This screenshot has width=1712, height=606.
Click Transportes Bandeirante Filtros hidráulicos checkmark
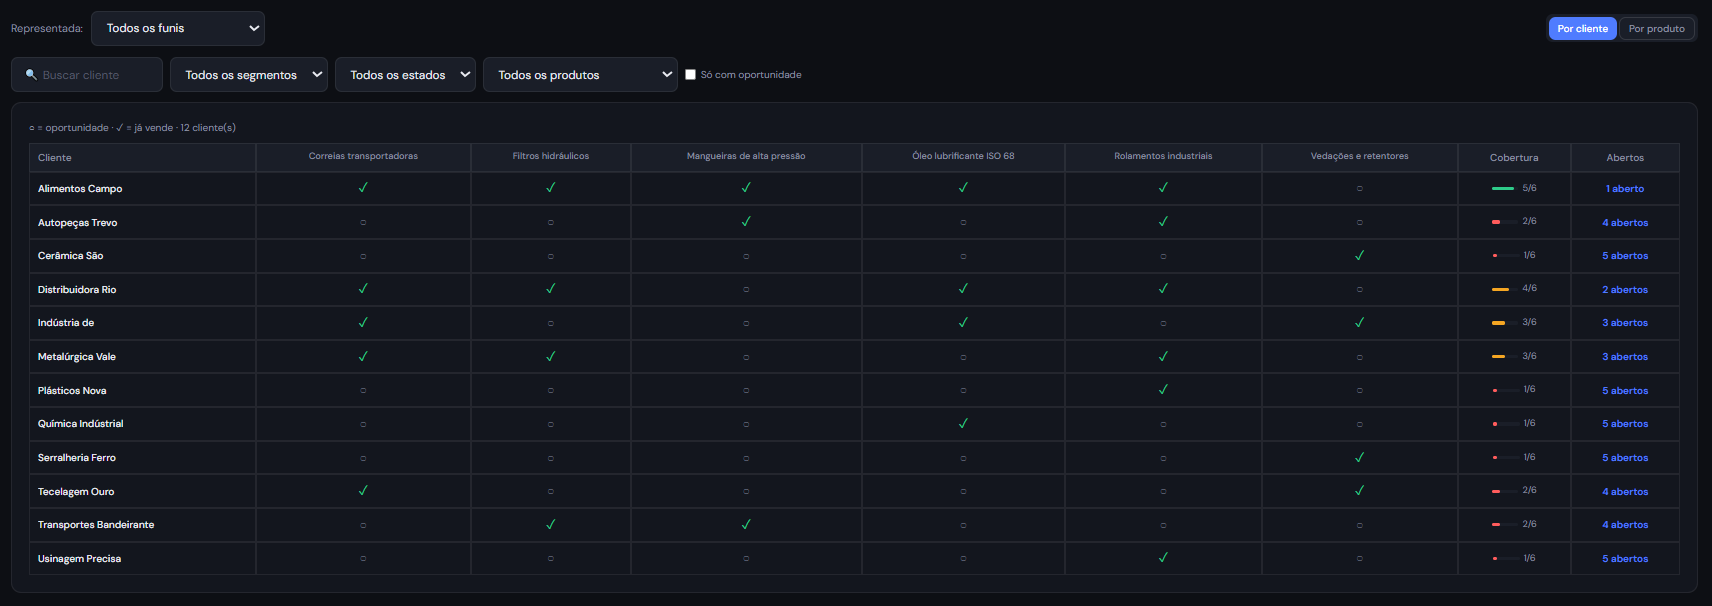550,524
